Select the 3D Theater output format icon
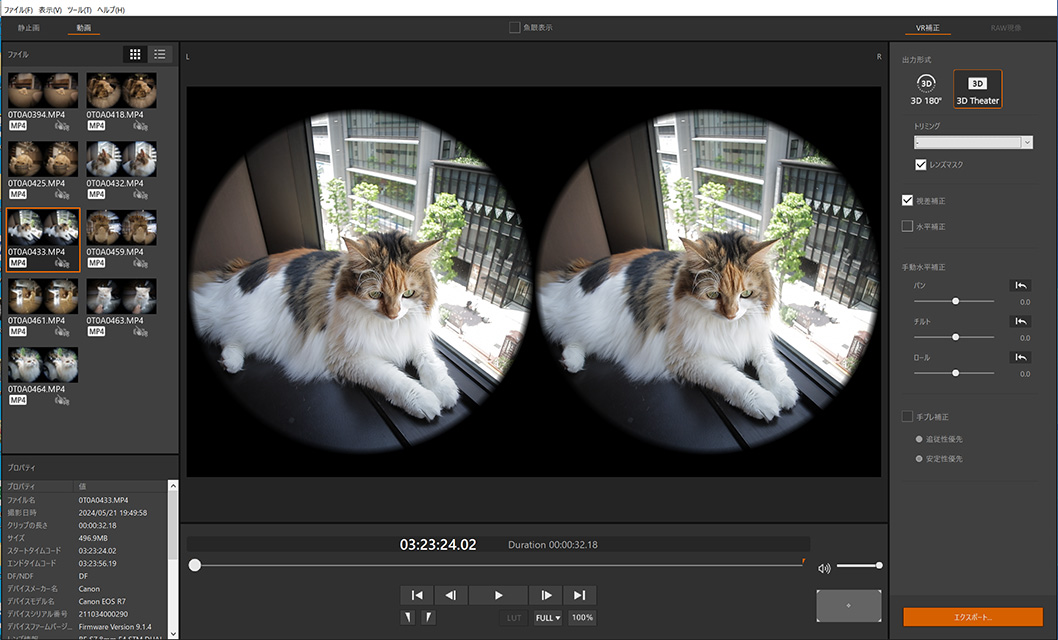This screenshot has width=1058, height=640. tap(977, 84)
